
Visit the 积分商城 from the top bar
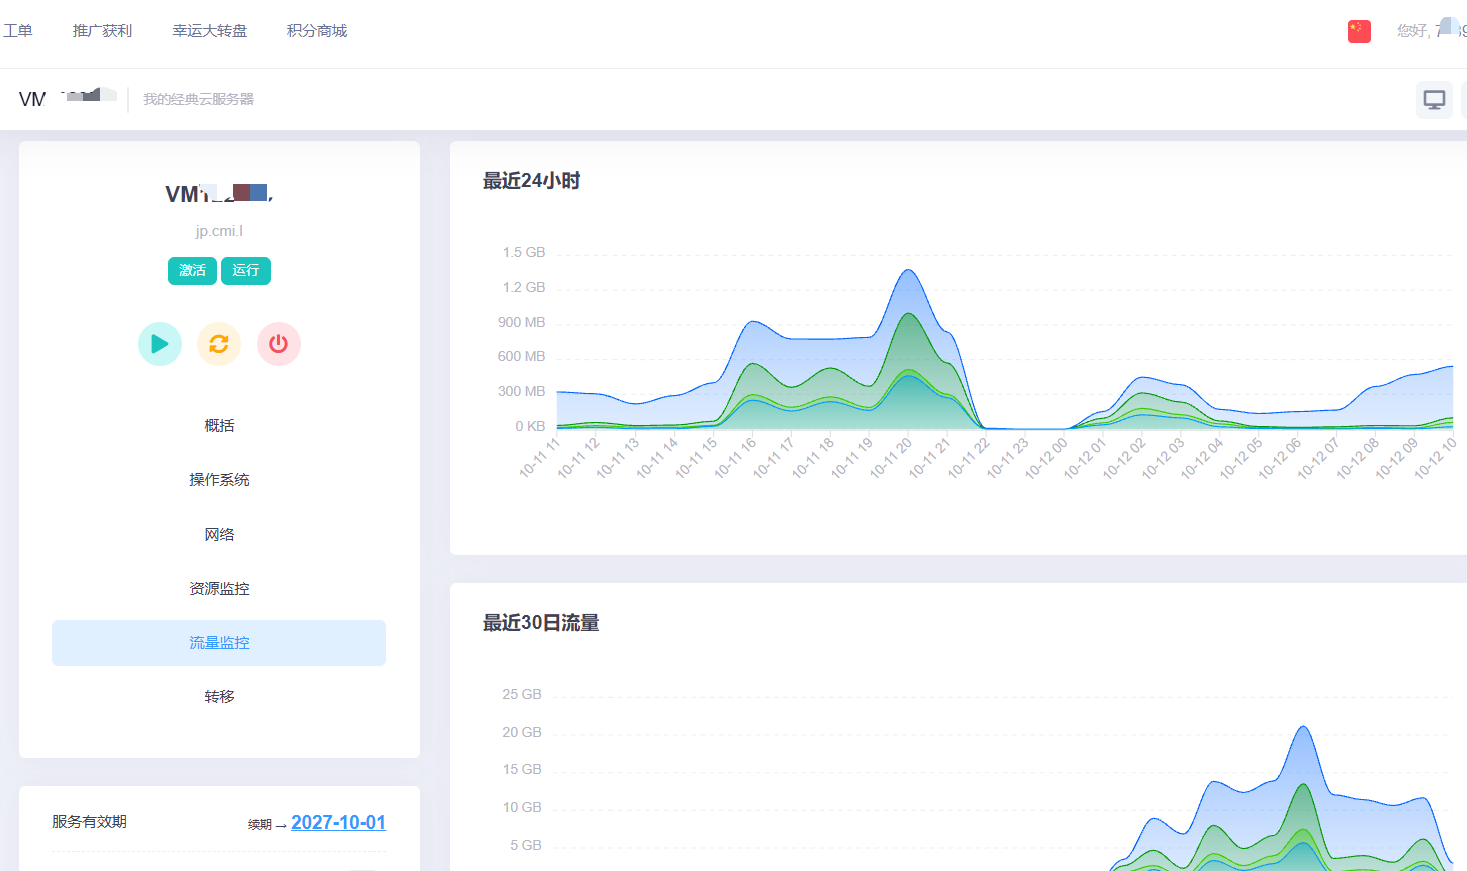point(317,31)
